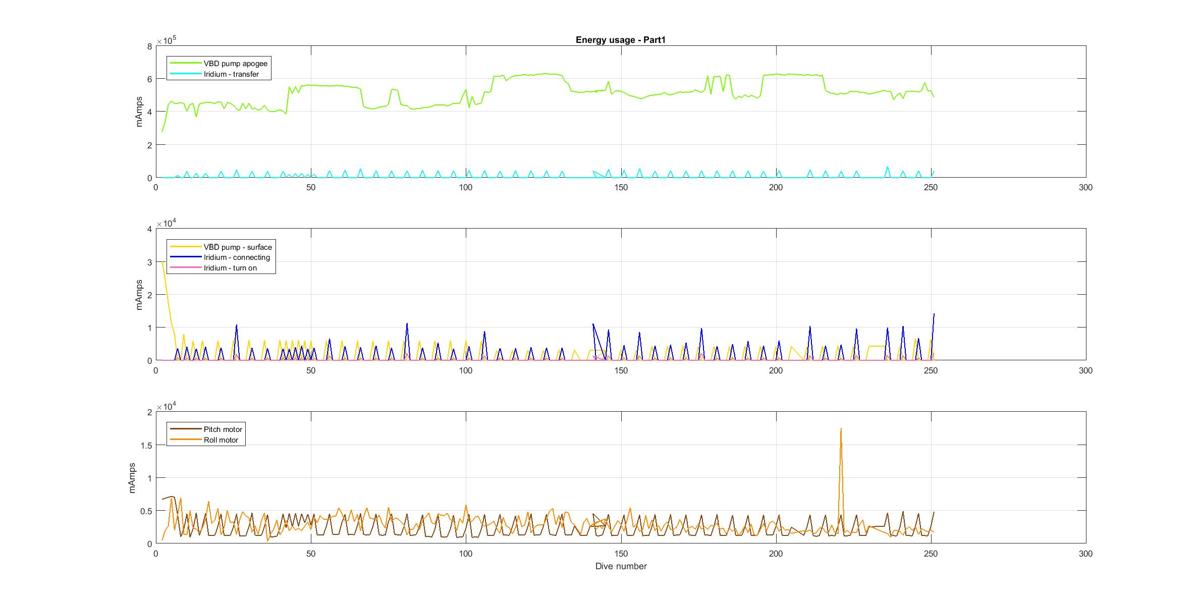Click the green line sample beside 'VBD pump apogee'
This screenshot has width=1200, height=611.
click(x=186, y=63)
